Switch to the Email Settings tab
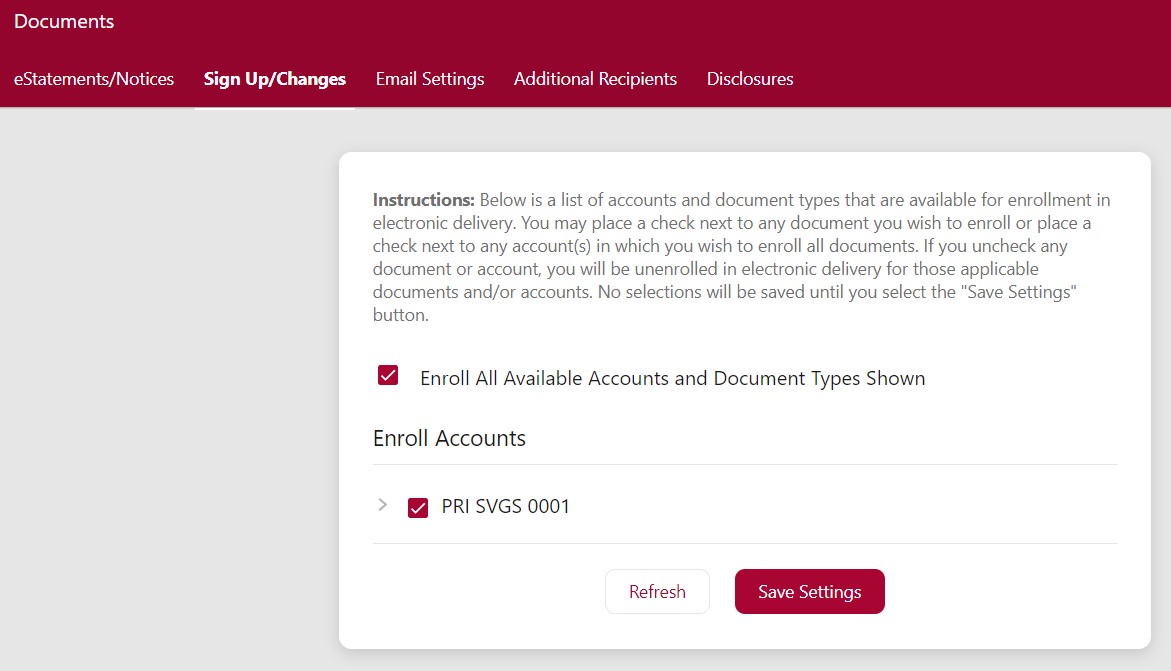Image resolution: width=1171 pixels, height=671 pixels. (430, 79)
